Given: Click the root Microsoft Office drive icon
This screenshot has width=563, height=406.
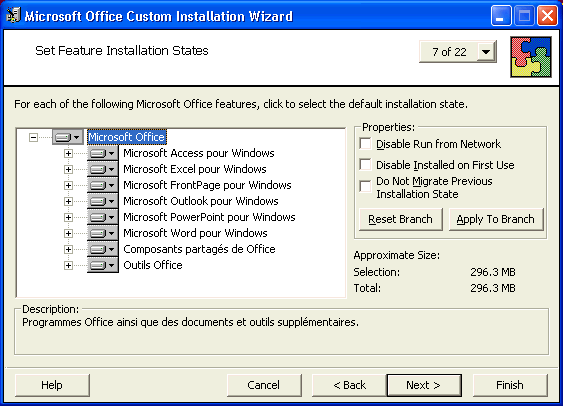Looking at the screenshot, I should point(68,137).
